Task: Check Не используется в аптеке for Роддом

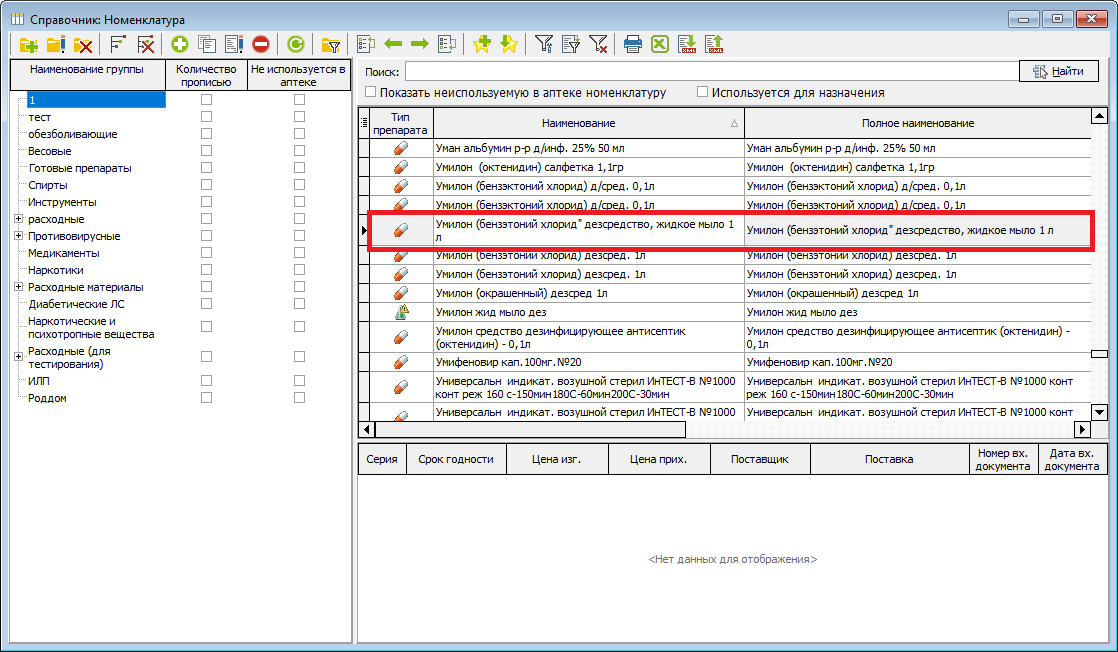Action: coord(299,397)
